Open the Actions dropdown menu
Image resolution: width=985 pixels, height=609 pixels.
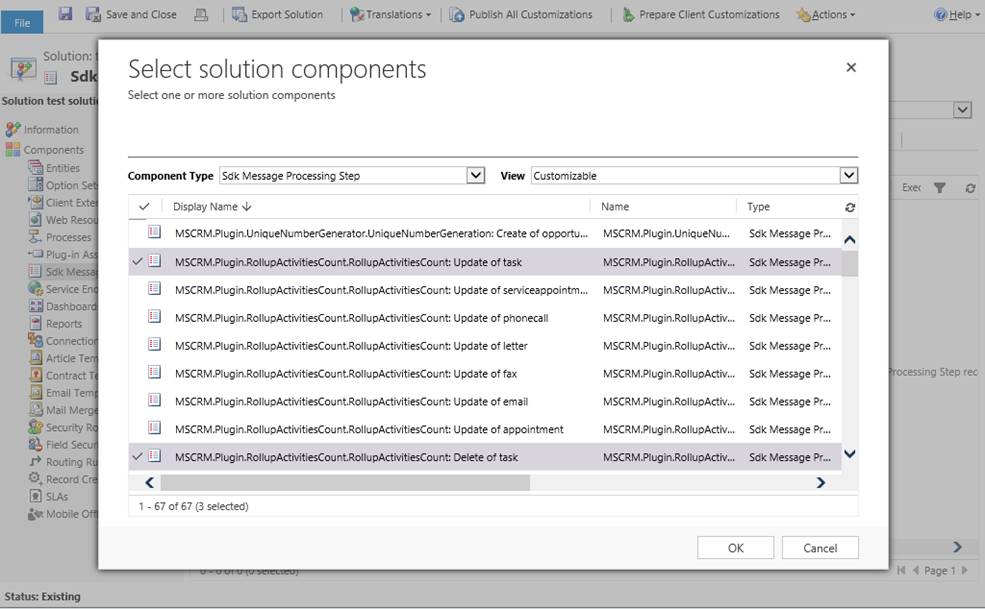(825, 14)
